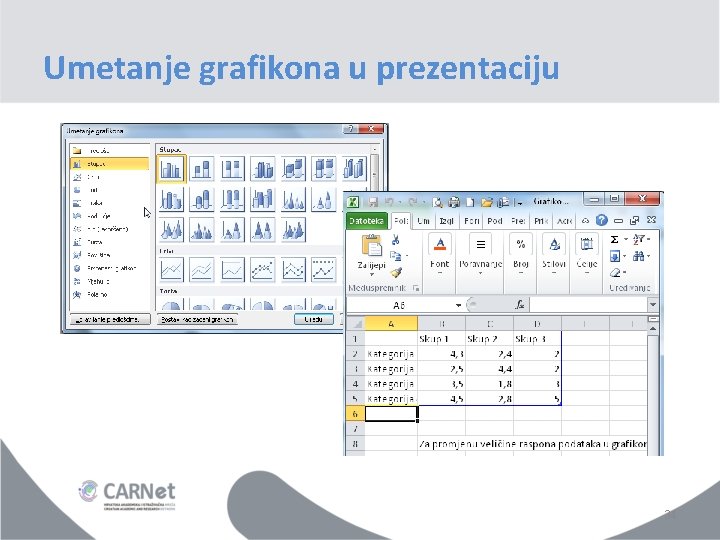Choose the line with markers chart icon
Screen dimensions: 720x540
263,270
